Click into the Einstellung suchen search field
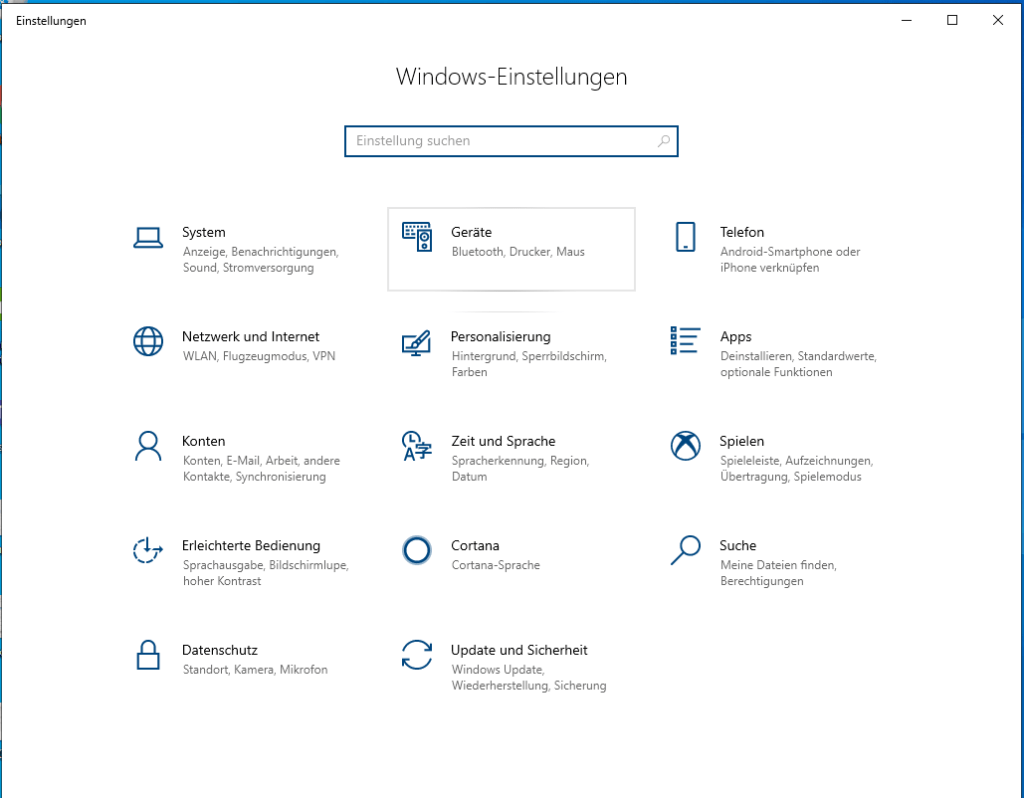Screen dimensions: 1024x798 click(500, 141)
